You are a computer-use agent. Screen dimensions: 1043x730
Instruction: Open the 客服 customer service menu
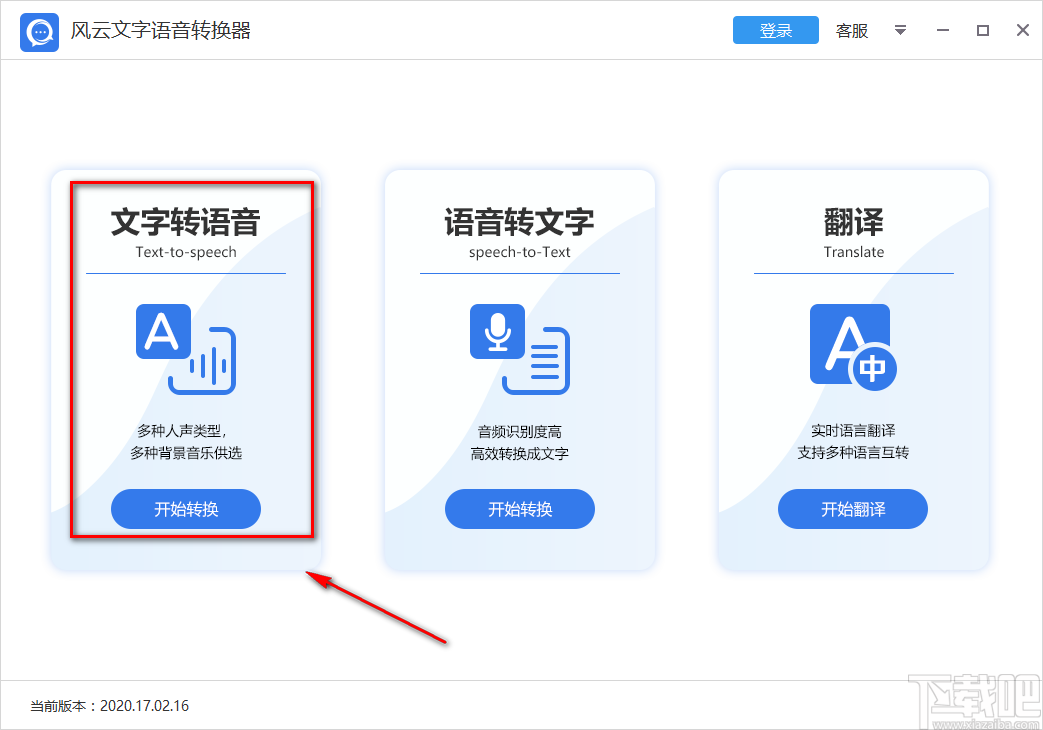tap(851, 31)
